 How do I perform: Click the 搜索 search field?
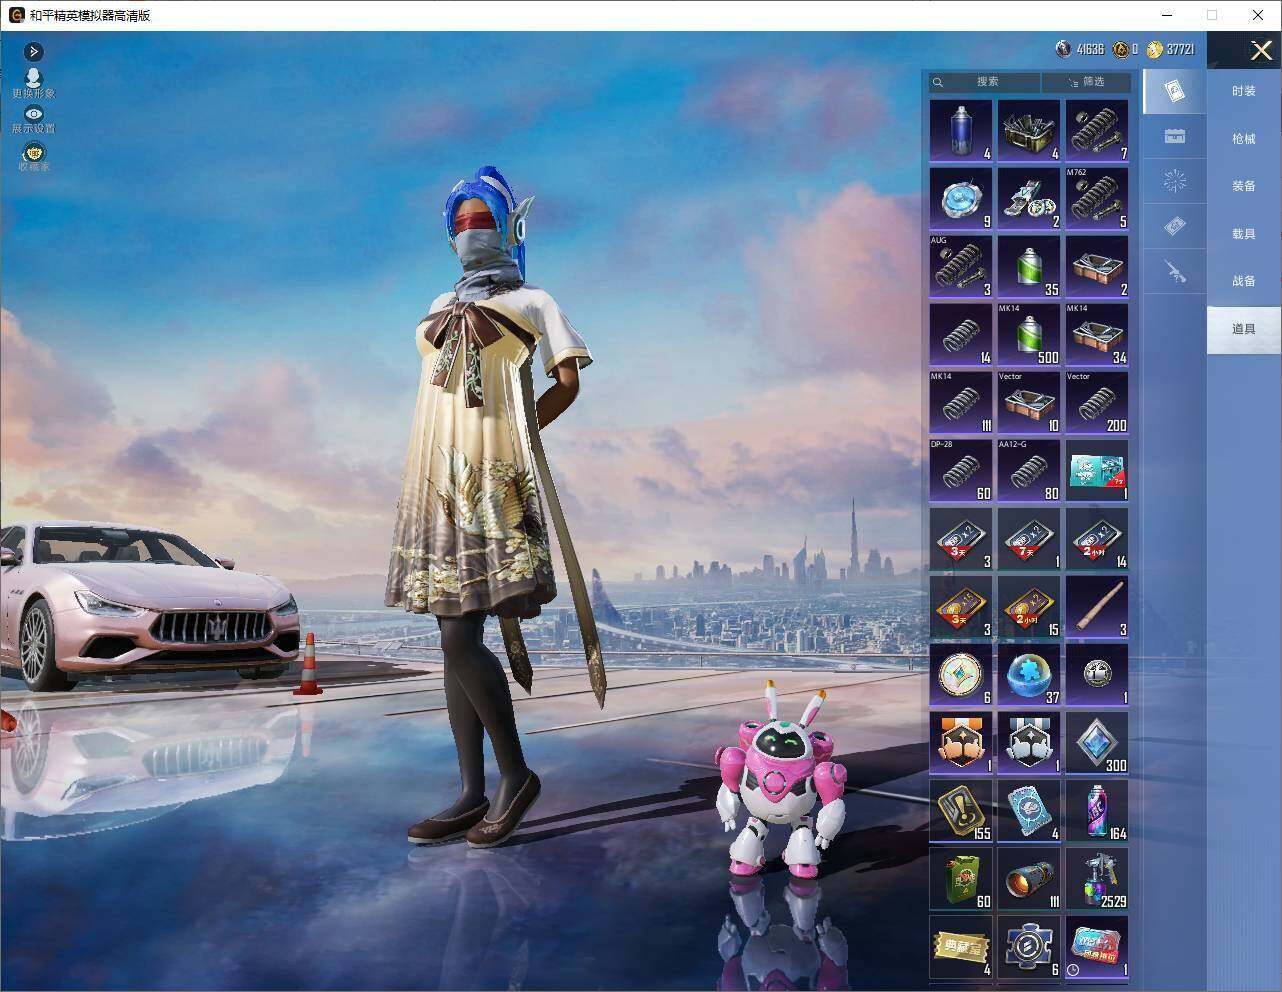click(985, 82)
